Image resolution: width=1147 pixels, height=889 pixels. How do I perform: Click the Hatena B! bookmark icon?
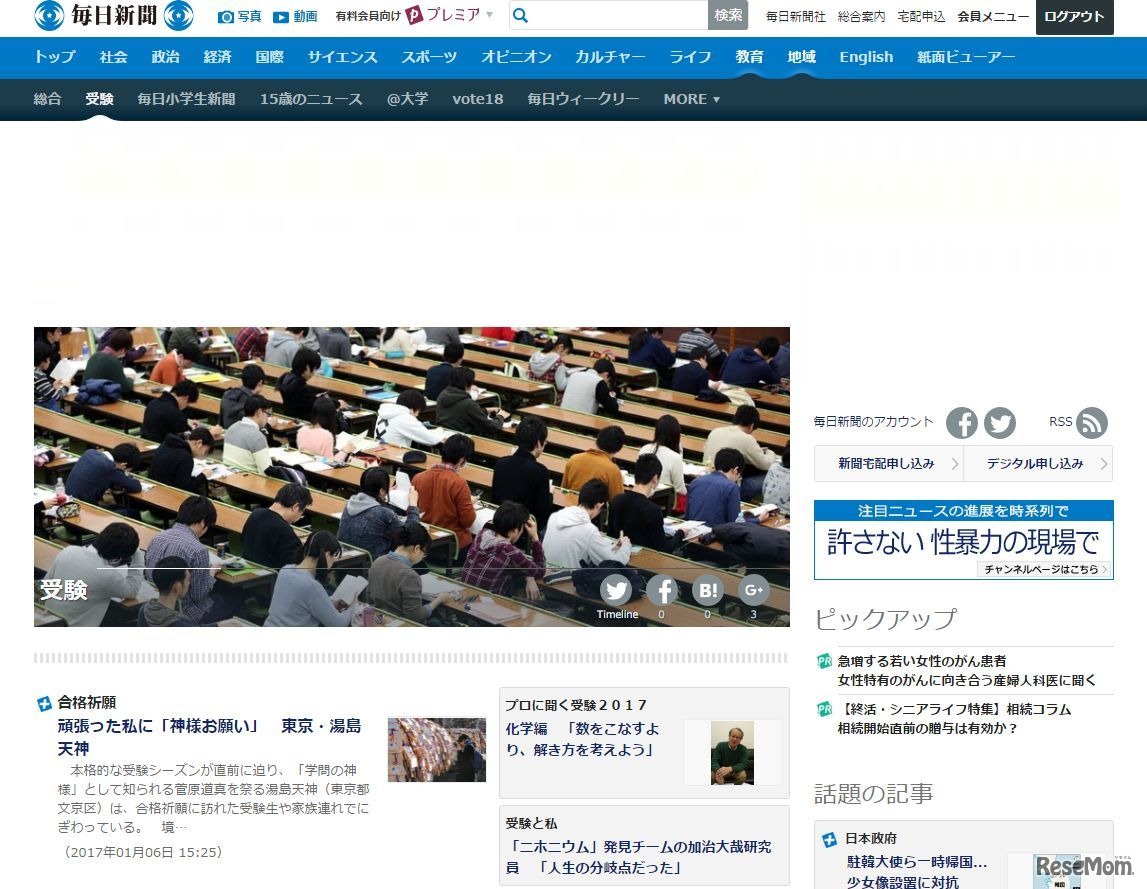pyautogui.click(x=707, y=590)
